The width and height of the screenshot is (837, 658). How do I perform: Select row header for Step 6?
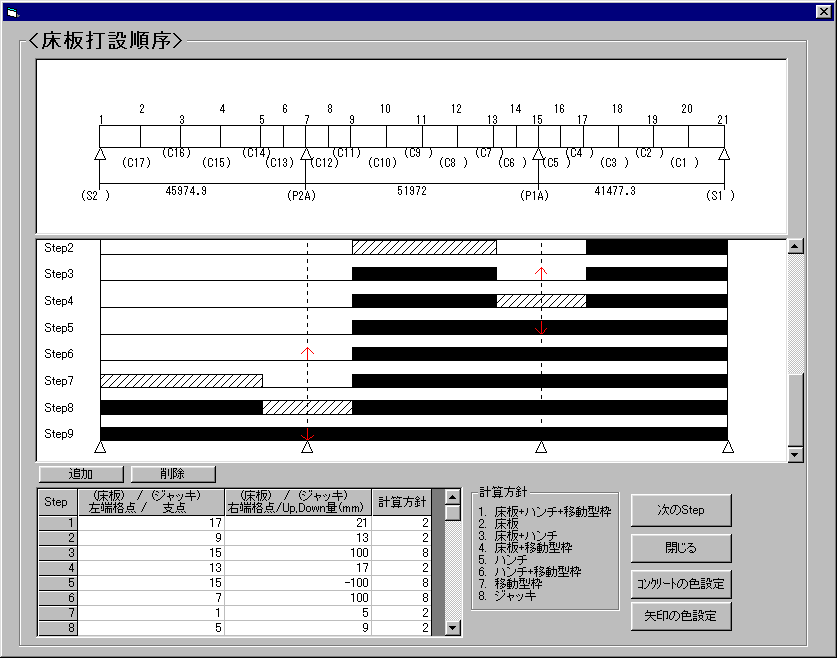(58, 598)
